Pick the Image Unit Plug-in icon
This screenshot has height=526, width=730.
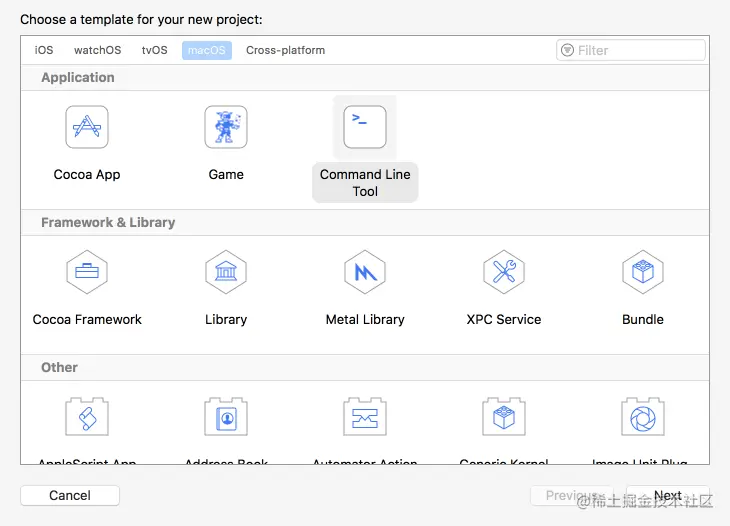click(643, 417)
